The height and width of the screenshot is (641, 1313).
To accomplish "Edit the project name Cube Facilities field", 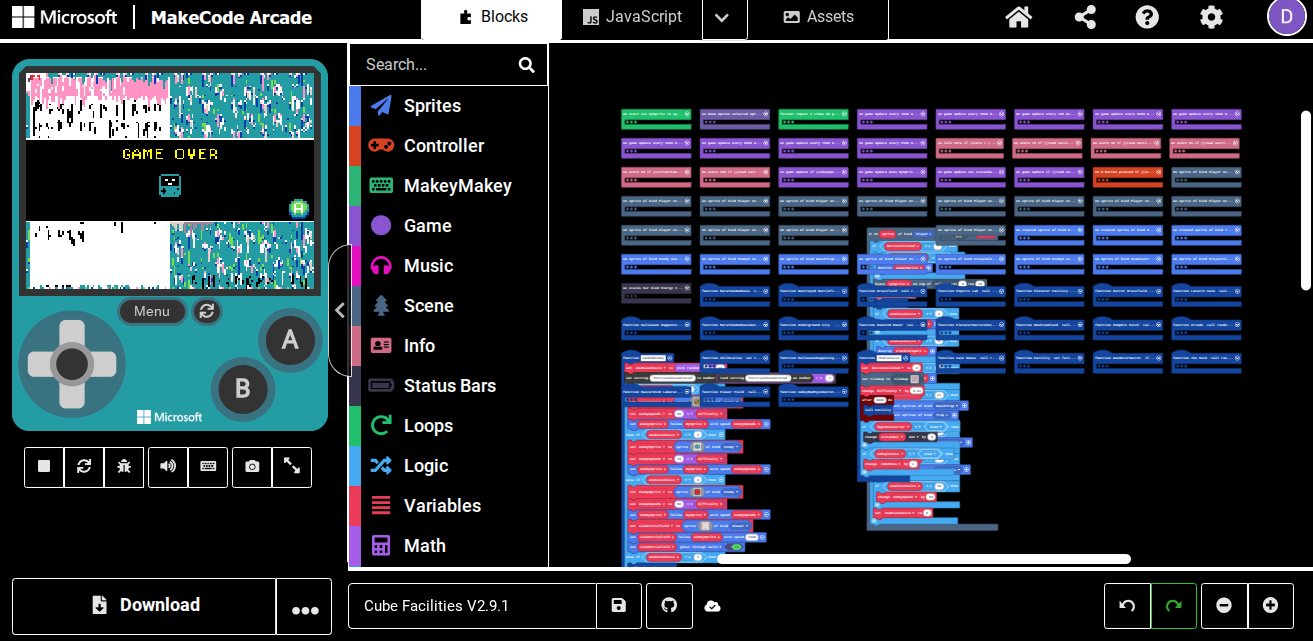I will 472,606.
